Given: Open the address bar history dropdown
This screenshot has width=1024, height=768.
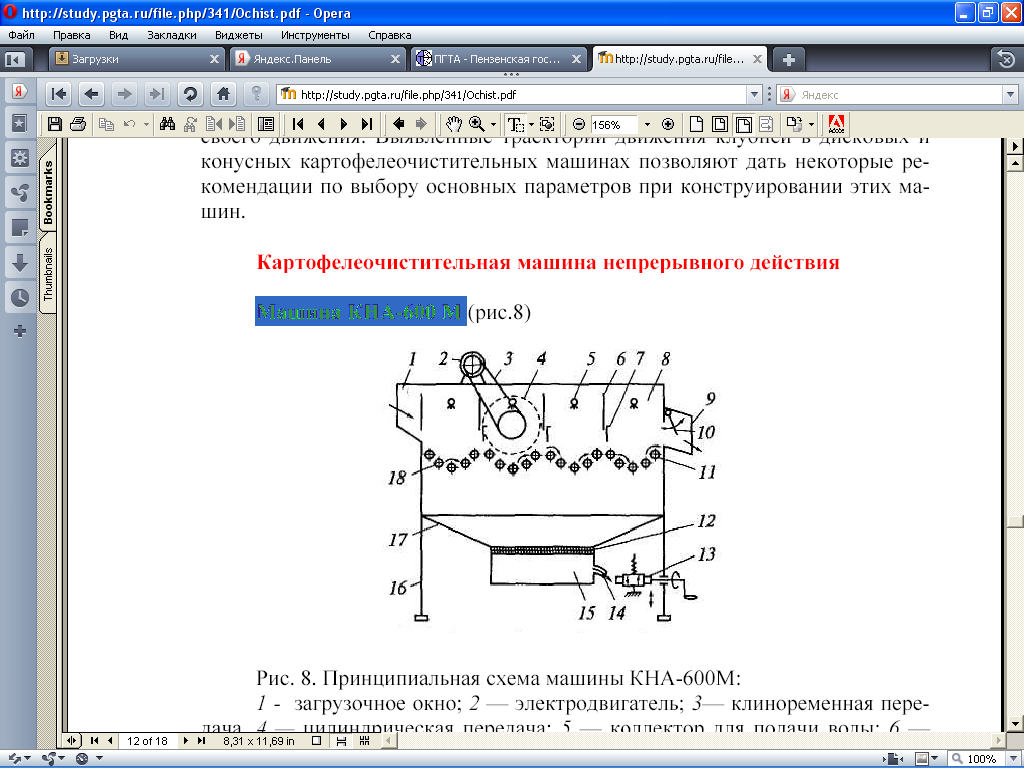Looking at the screenshot, I should (x=754, y=95).
